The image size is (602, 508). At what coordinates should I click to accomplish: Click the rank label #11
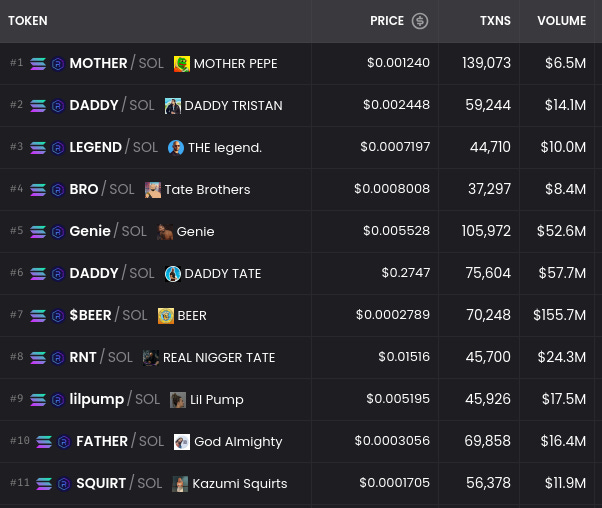click(x=20, y=483)
